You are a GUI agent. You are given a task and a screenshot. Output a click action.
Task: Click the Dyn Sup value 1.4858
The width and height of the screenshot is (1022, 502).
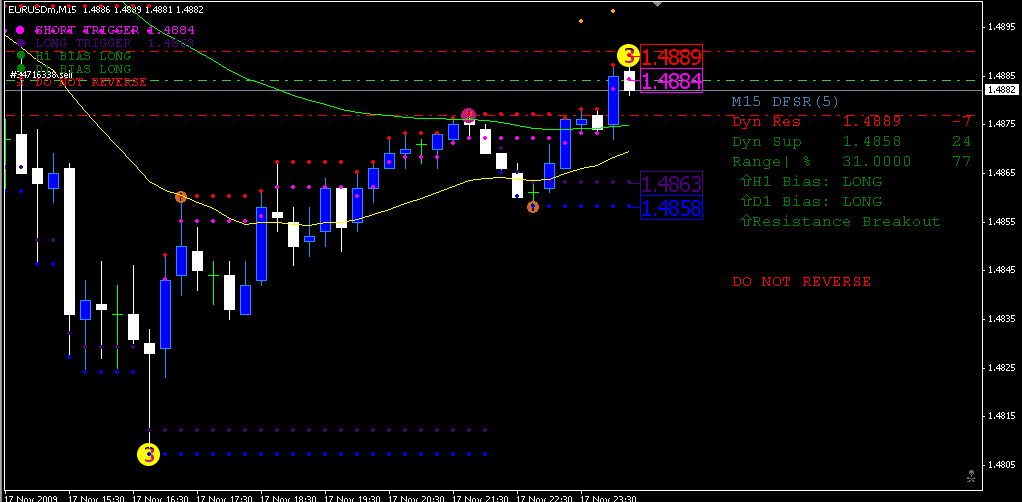click(x=872, y=141)
